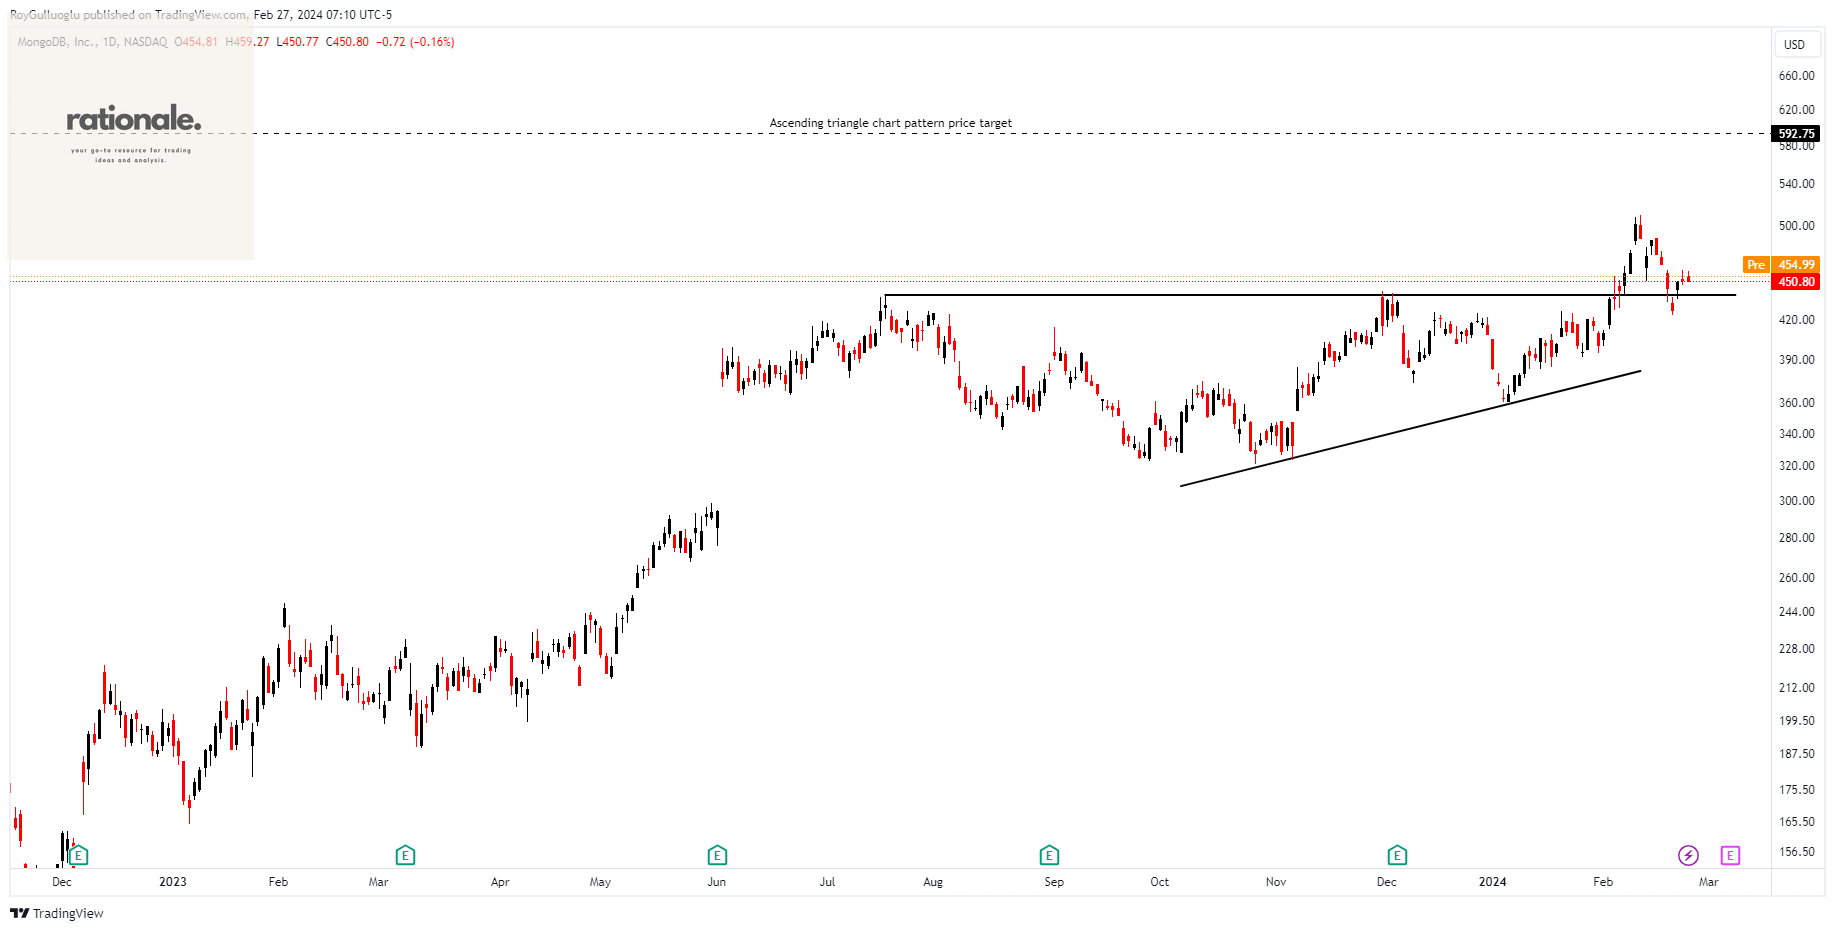This screenshot has width=1835, height=931.
Task: Click the Pre 454.99 pre-market price label
Action: pyautogui.click(x=1781, y=265)
